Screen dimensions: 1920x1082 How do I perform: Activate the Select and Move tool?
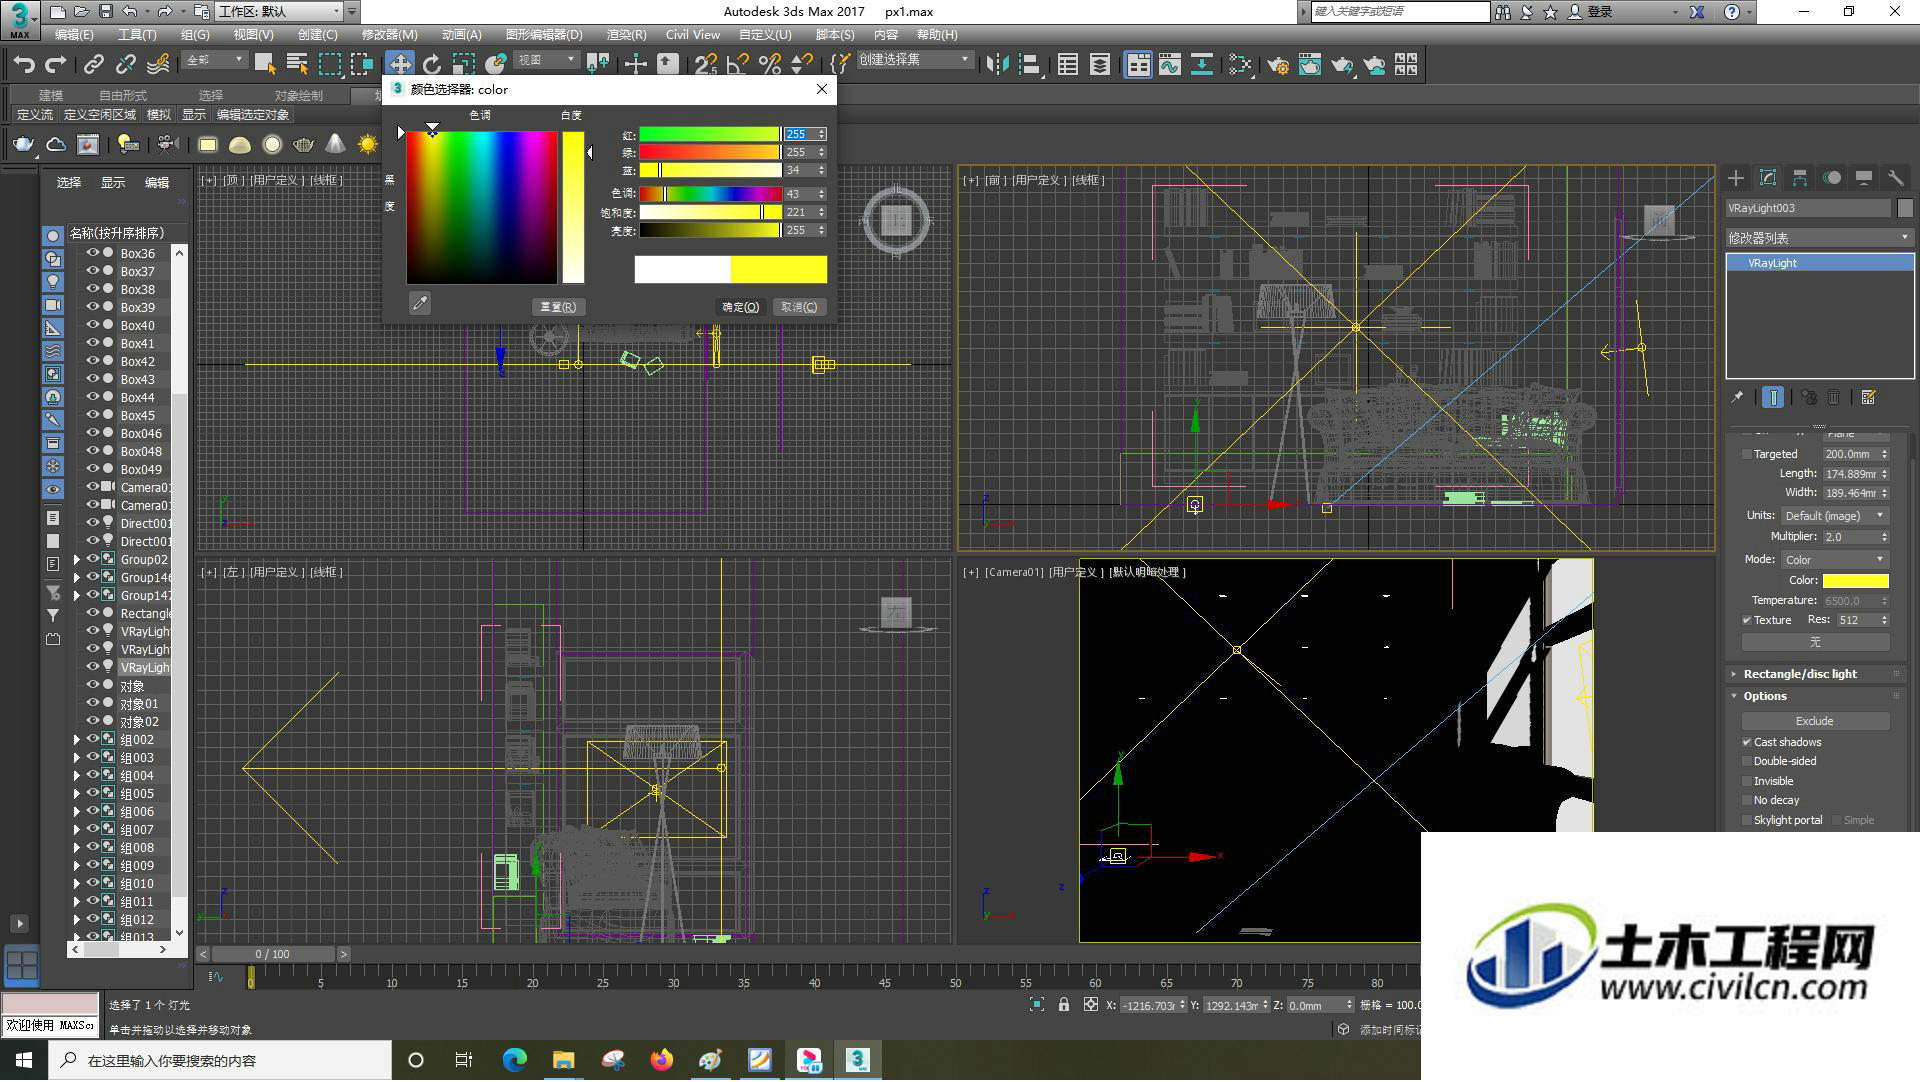click(x=400, y=64)
